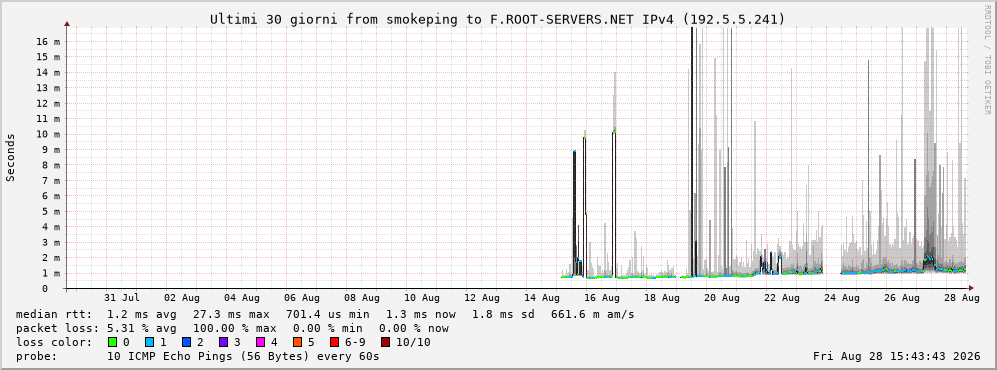
Task: Click the blue loss color 2 swatch
Action: tap(187, 342)
